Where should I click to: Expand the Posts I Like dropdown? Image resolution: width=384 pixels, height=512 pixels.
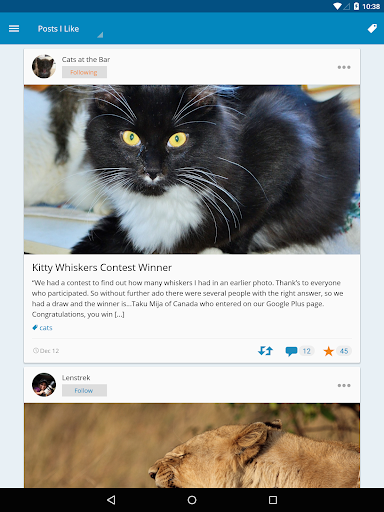tap(70, 29)
